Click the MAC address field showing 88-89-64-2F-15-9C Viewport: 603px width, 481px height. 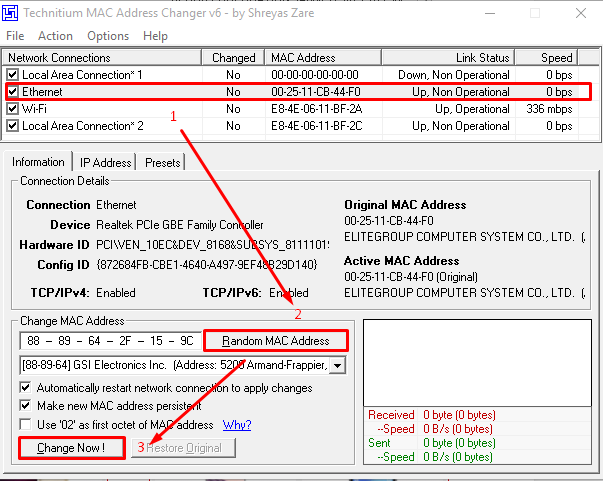tap(110, 341)
